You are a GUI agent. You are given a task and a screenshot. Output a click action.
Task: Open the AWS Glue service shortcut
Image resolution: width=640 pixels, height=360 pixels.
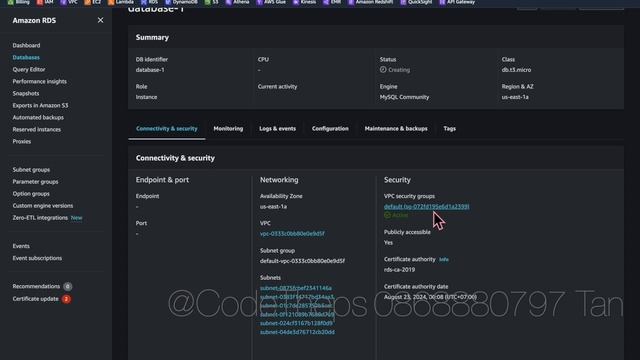tap(271, 2)
